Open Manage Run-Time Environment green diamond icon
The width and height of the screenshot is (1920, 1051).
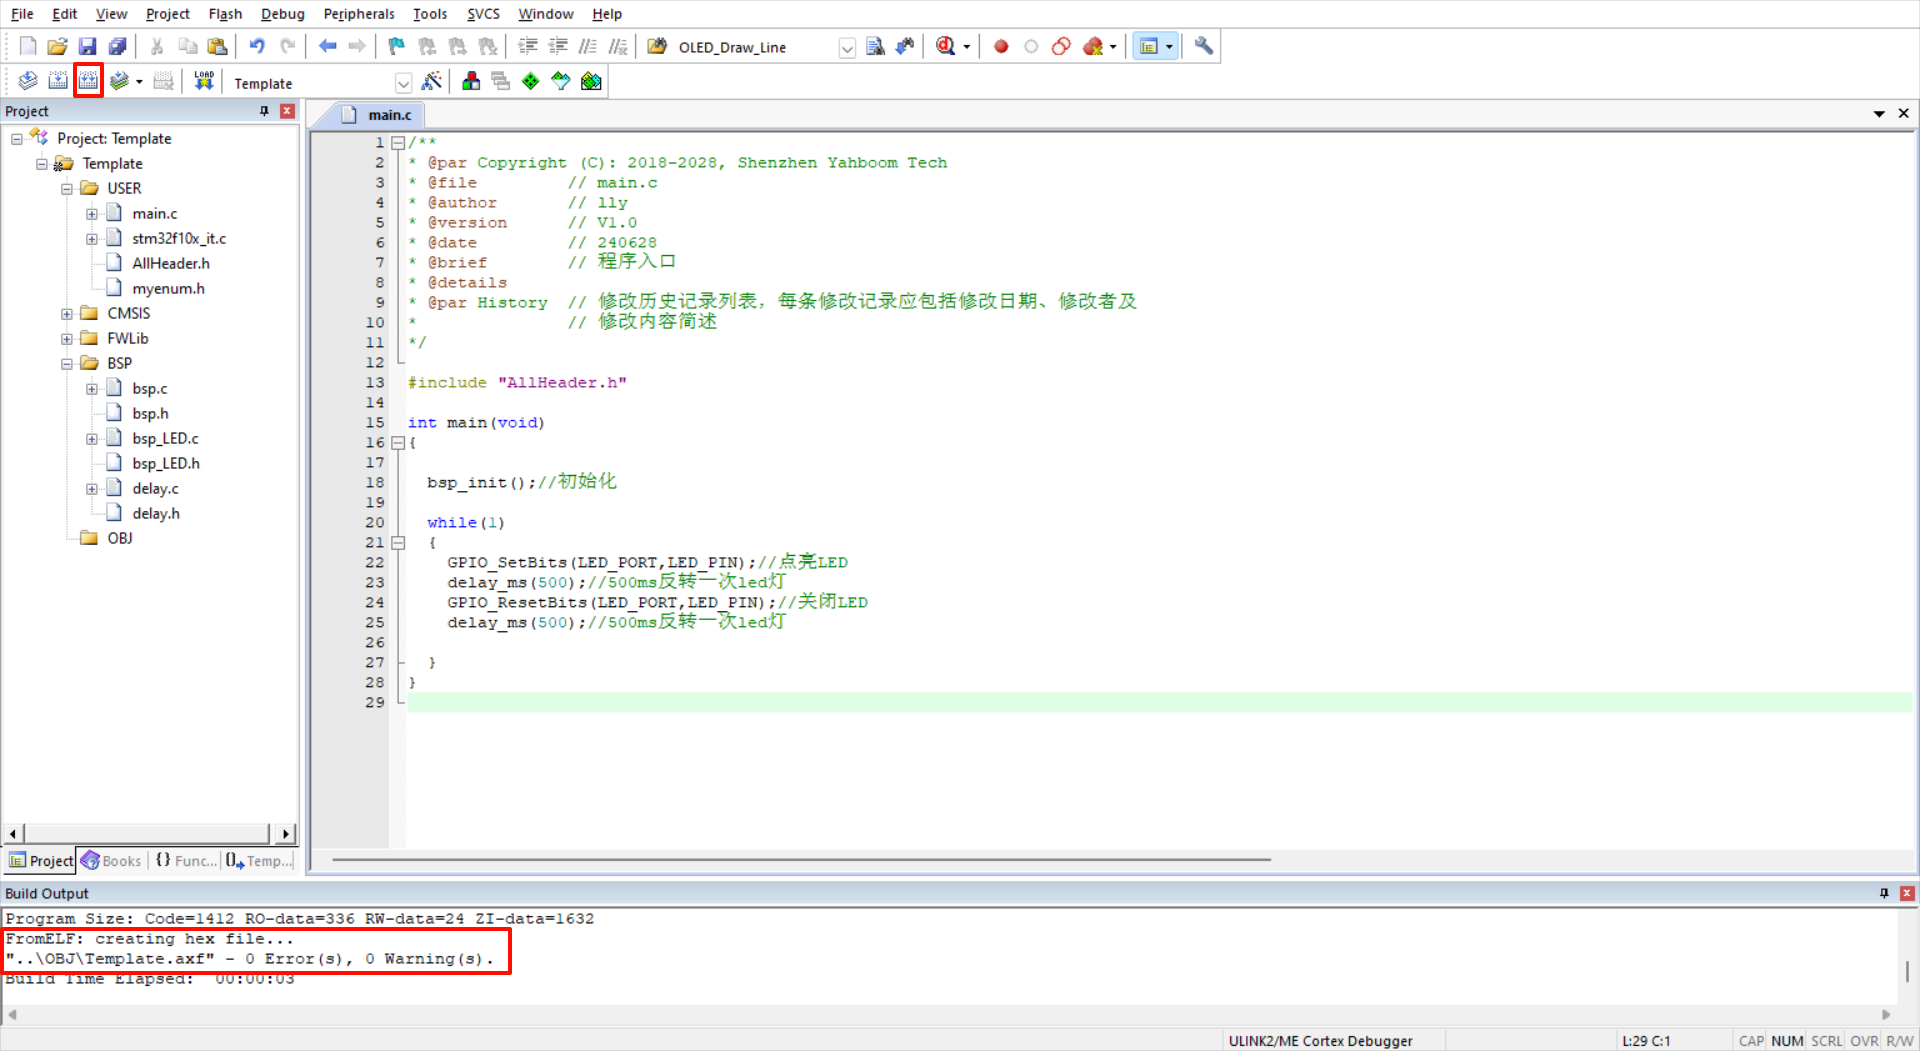pyautogui.click(x=531, y=81)
